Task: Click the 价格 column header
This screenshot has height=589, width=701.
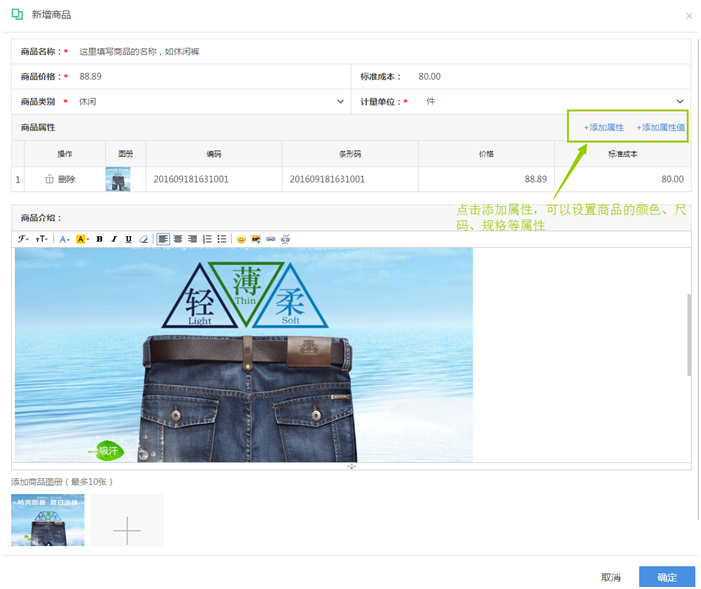Action: (486, 154)
